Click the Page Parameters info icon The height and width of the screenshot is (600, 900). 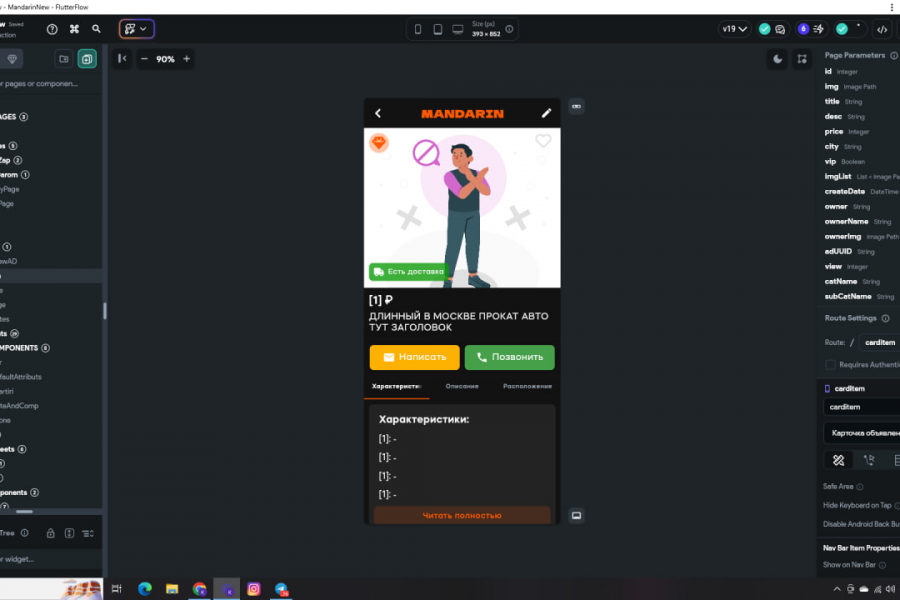(x=894, y=56)
